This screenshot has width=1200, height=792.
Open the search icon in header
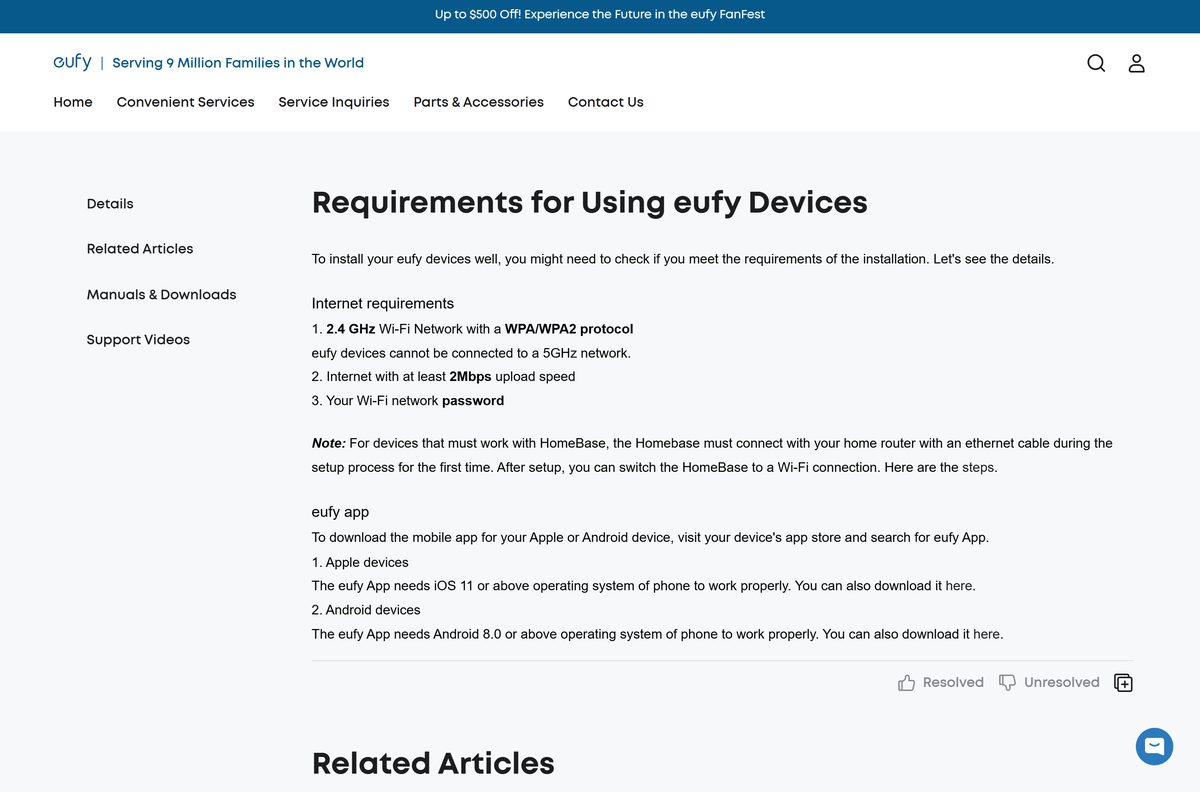(x=1096, y=63)
